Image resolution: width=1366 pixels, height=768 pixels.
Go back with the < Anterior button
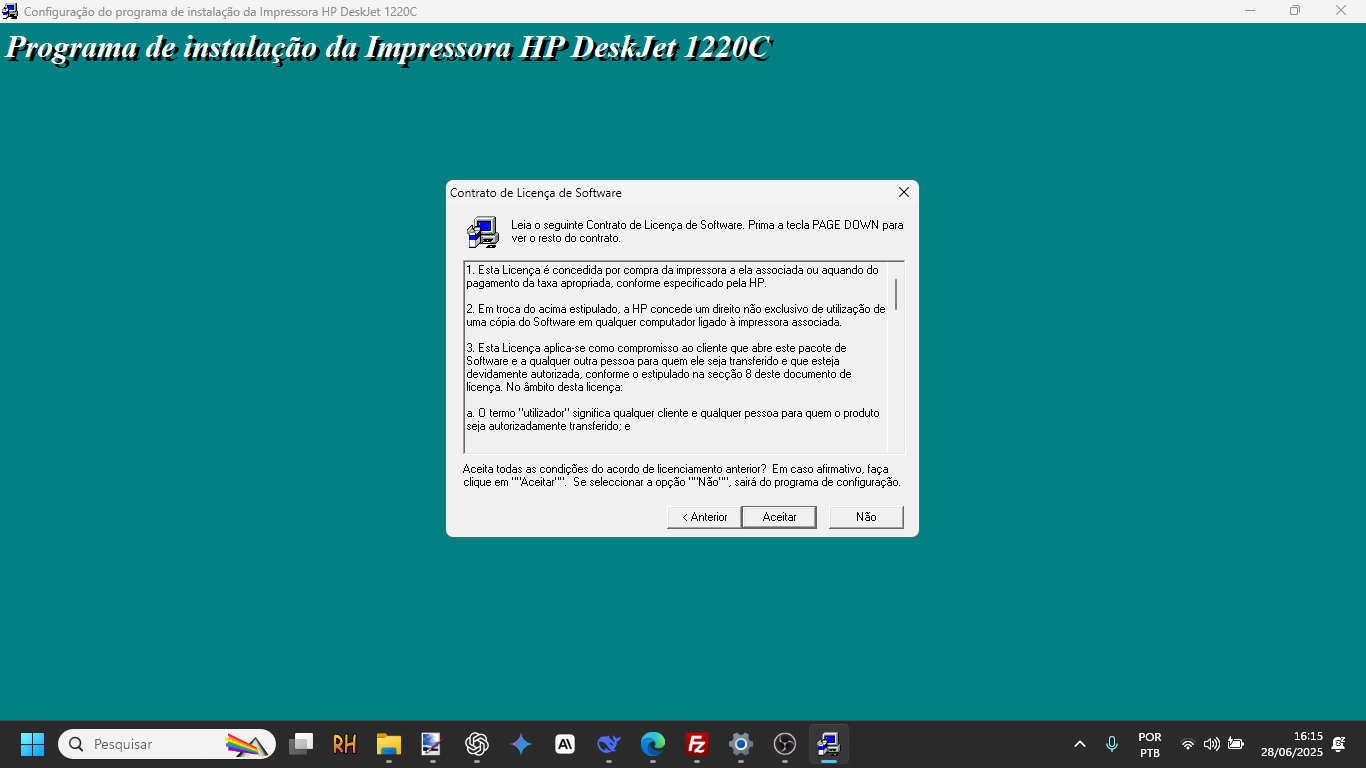704,517
